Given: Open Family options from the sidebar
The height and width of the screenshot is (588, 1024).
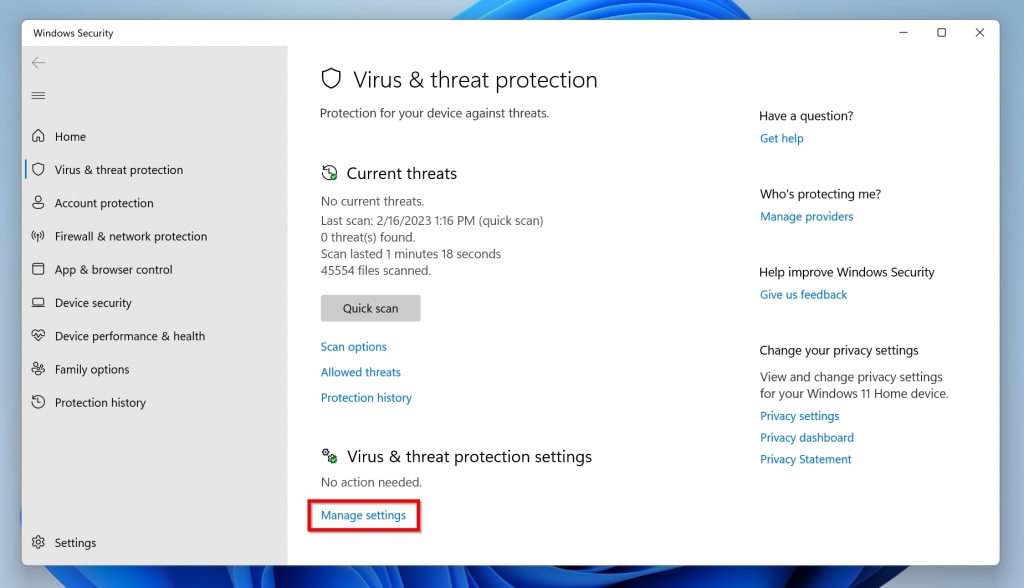Looking at the screenshot, I should tap(91, 369).
